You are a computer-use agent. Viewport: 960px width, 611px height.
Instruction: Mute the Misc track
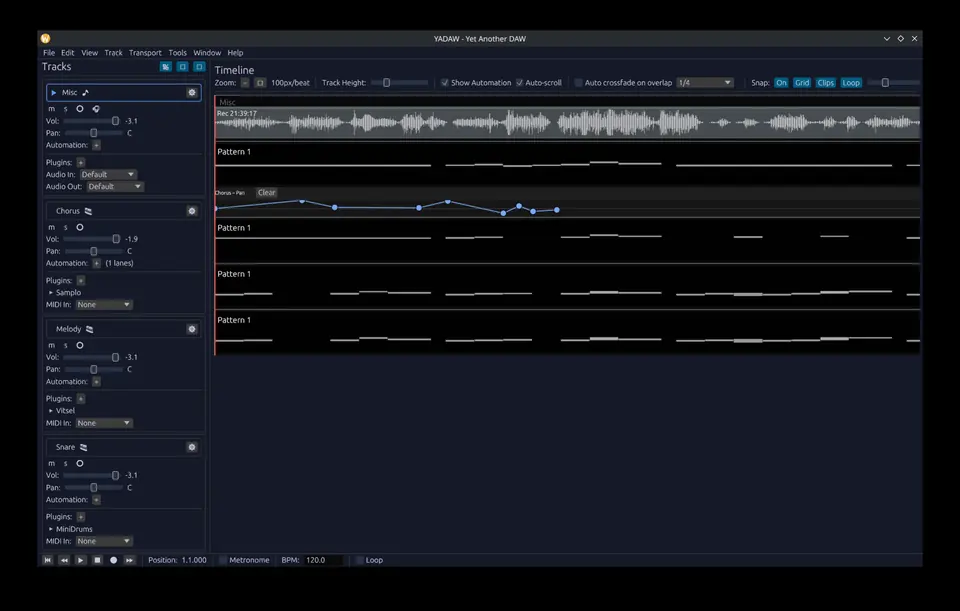point(51,109)
